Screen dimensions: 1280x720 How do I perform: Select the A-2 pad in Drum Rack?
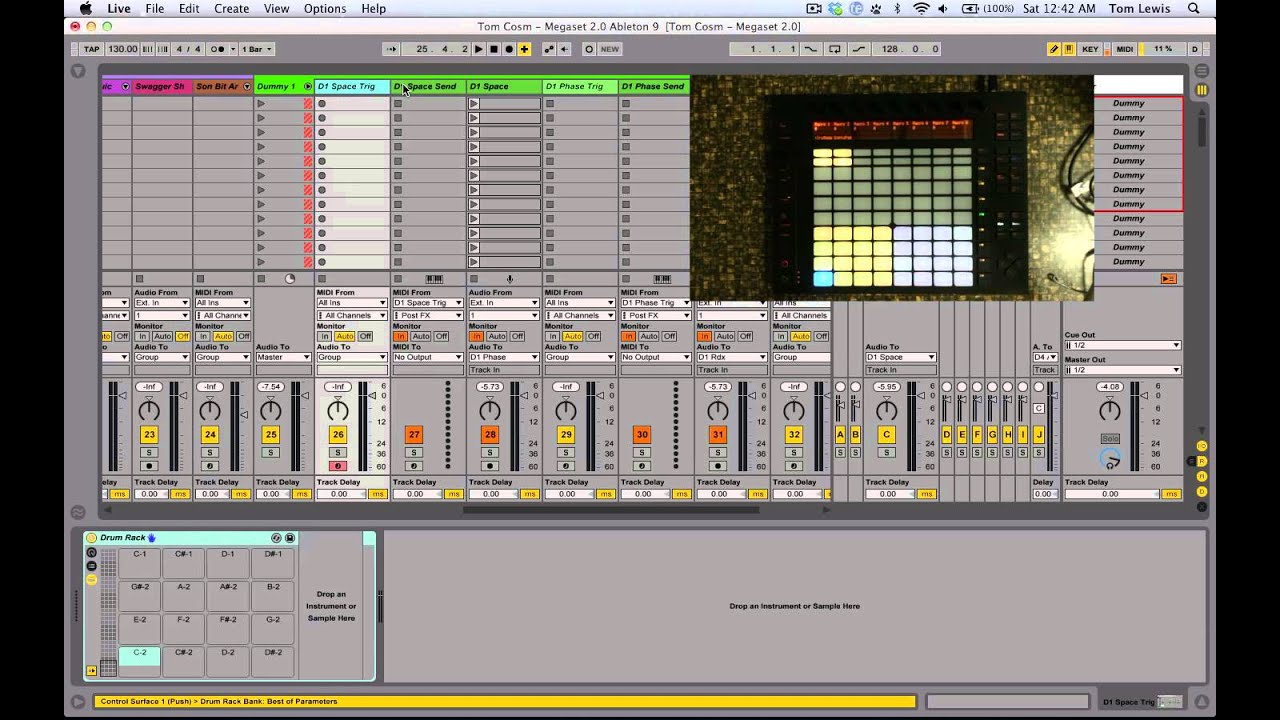click(x=184, y=595)
